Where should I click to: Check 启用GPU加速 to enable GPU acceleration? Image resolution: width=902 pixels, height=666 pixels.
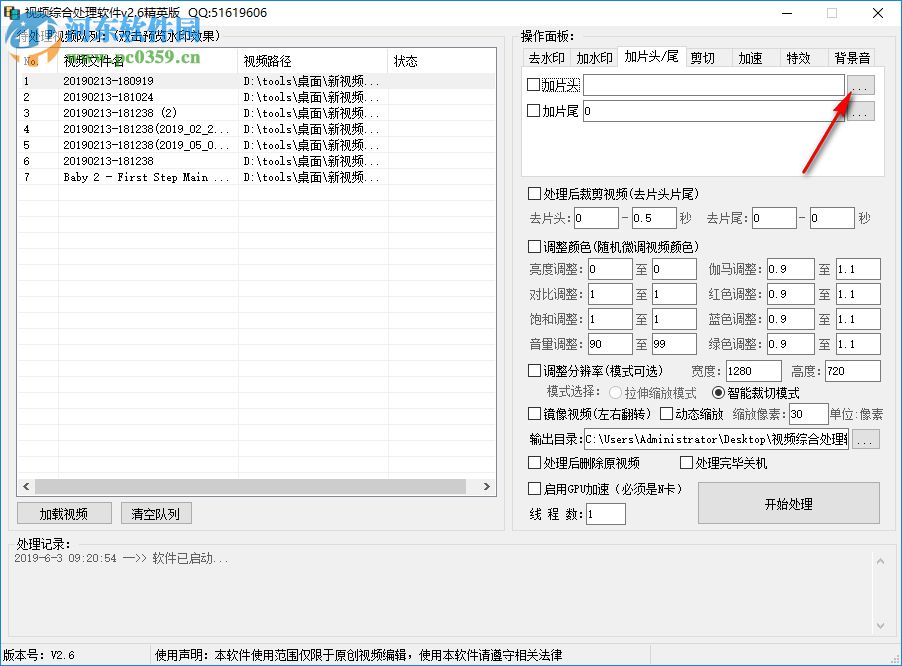536,489
